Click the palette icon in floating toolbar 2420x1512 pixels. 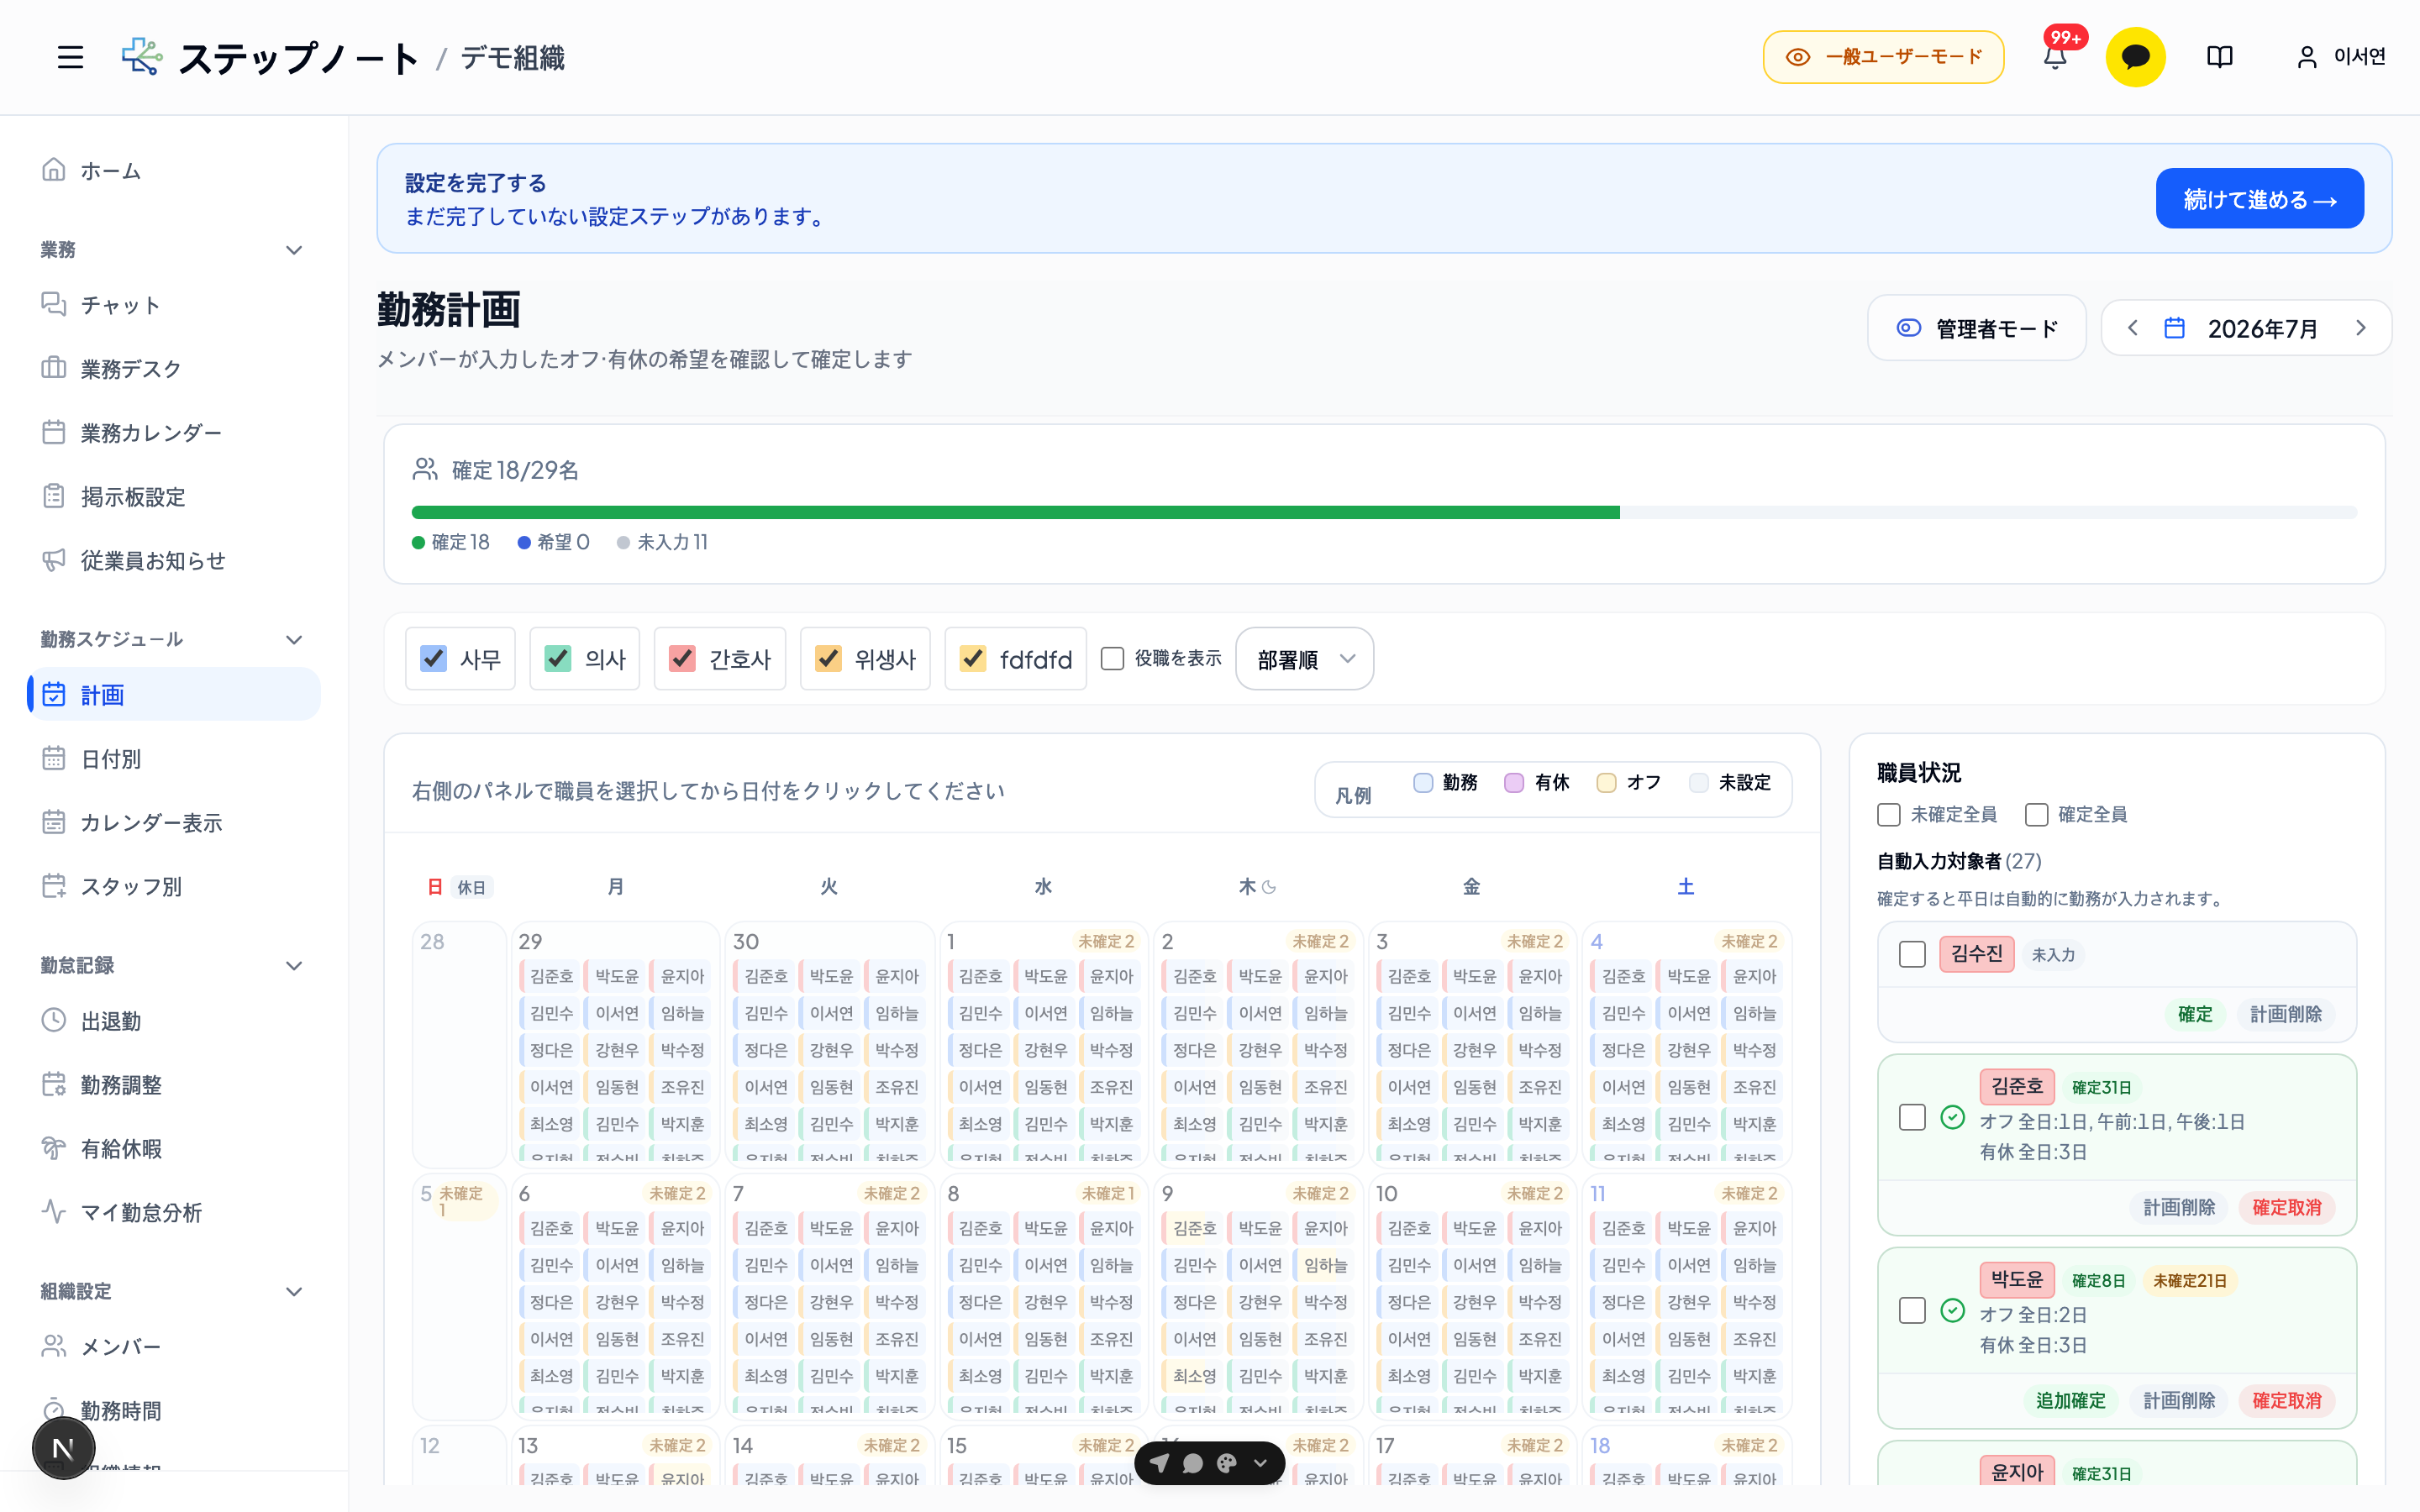coord(1227,1463)
